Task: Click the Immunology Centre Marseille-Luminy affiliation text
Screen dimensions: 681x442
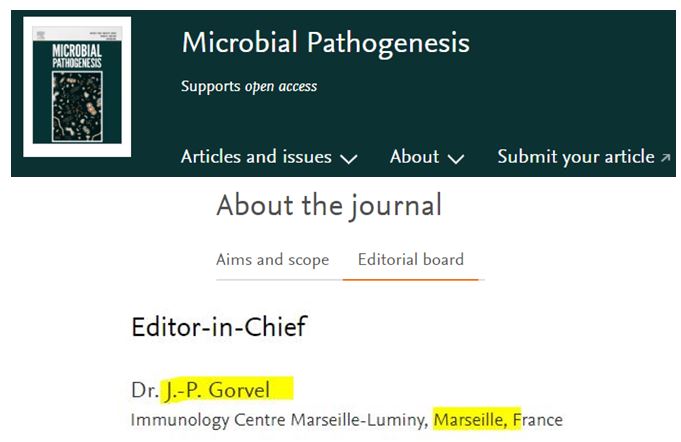Action: click(280, 420)
